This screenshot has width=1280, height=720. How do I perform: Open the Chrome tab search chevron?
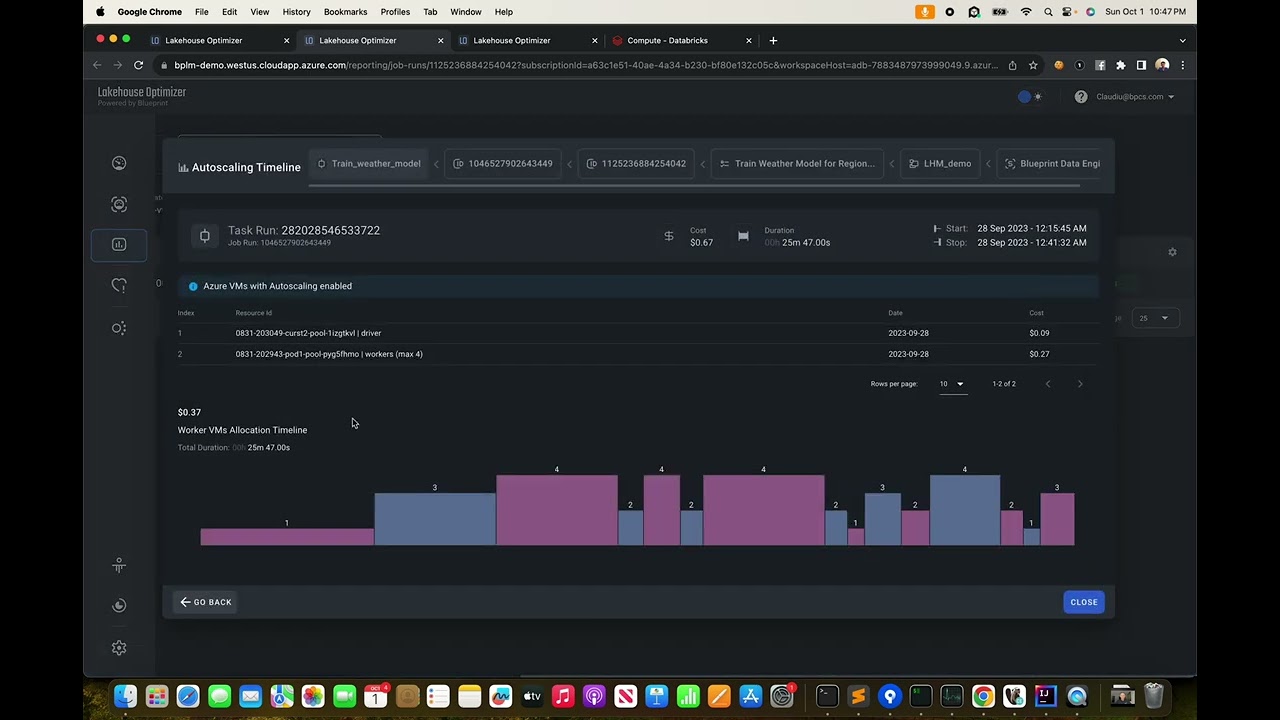(1183, 40)
